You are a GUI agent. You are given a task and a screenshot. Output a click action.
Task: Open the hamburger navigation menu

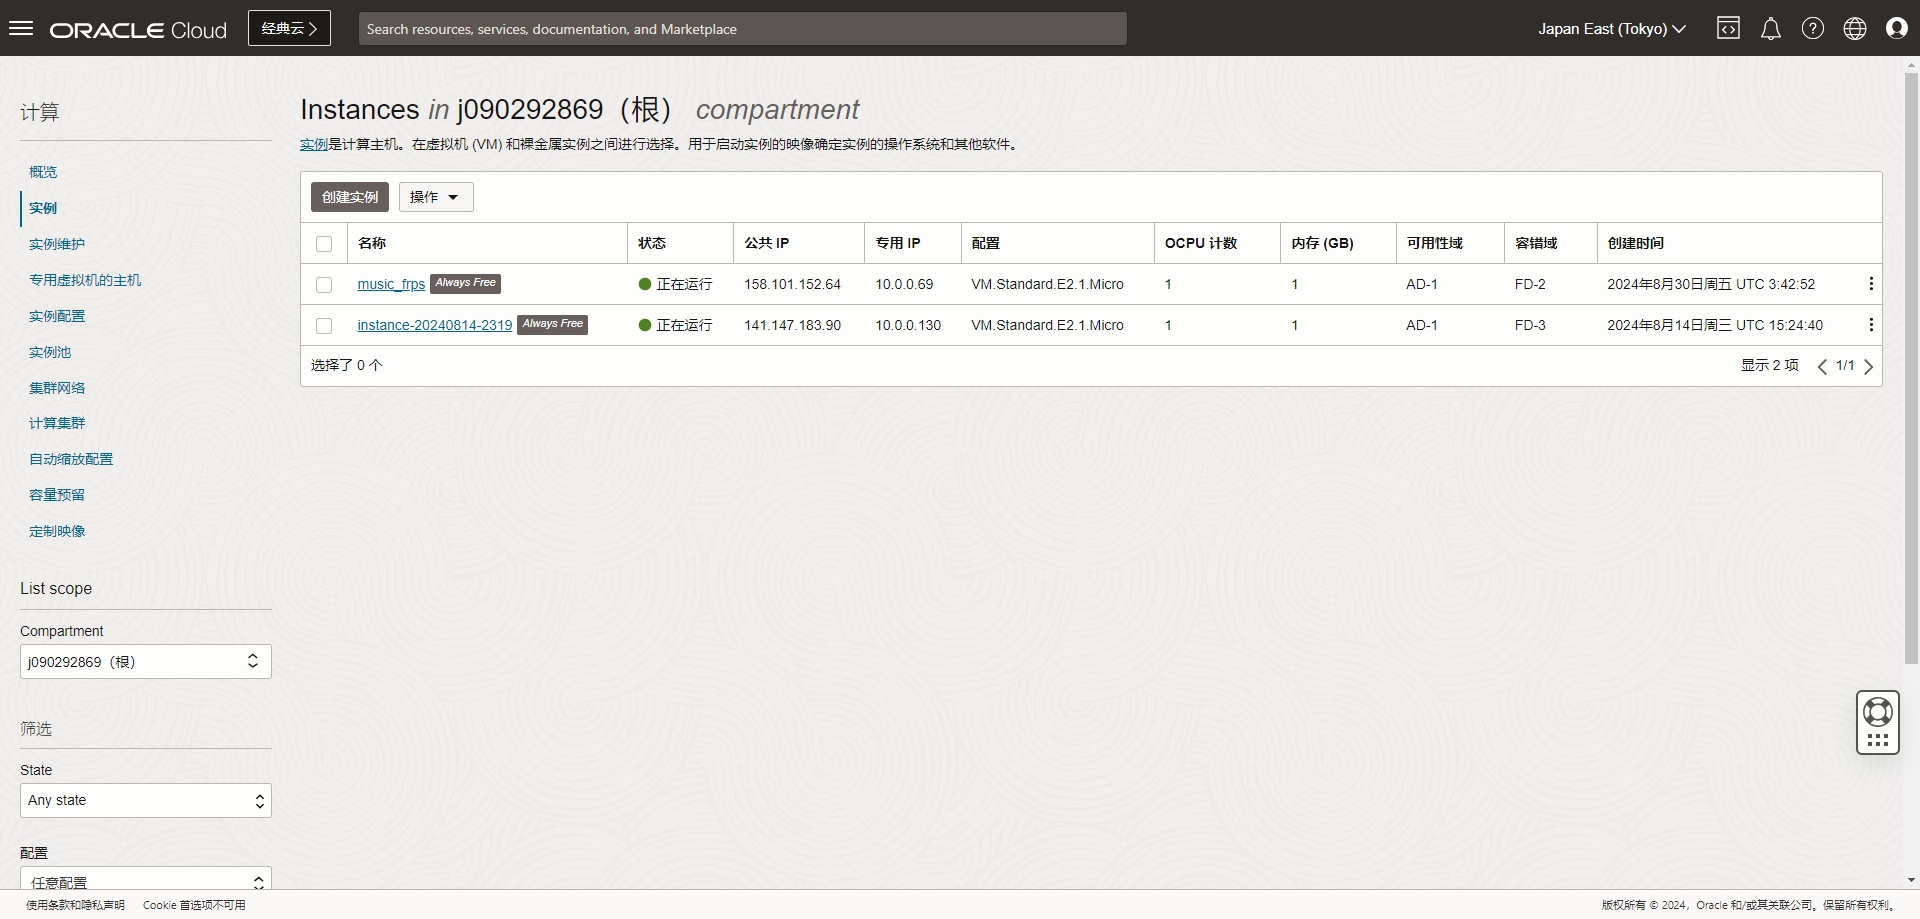tap(21, 28)
